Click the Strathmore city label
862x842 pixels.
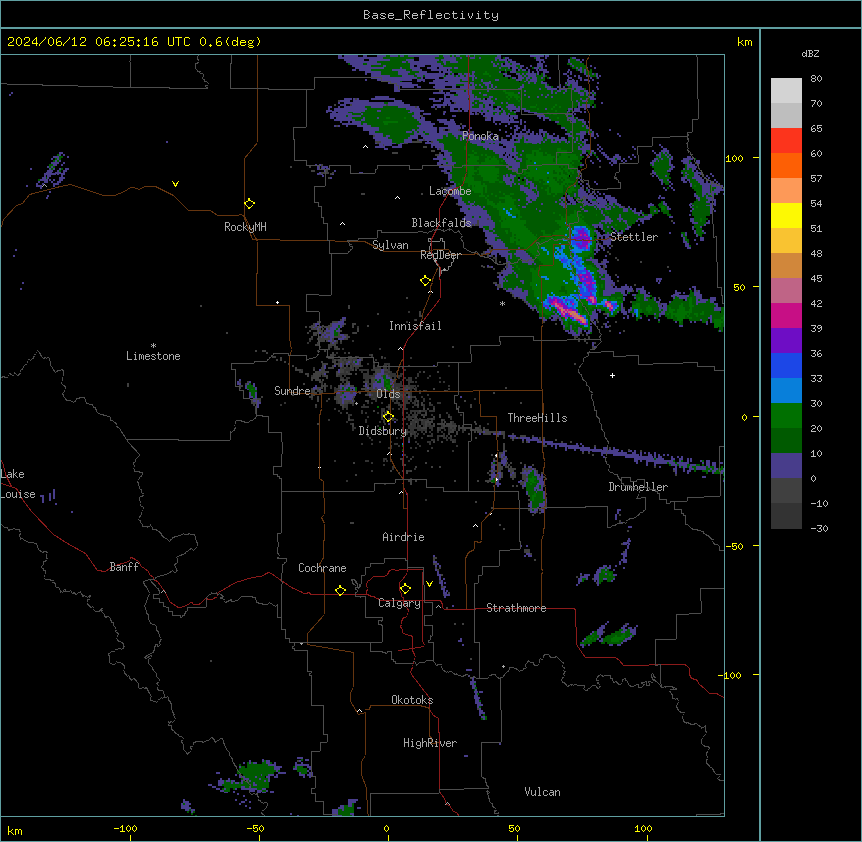pyautogui.click(x=516, y=608)
